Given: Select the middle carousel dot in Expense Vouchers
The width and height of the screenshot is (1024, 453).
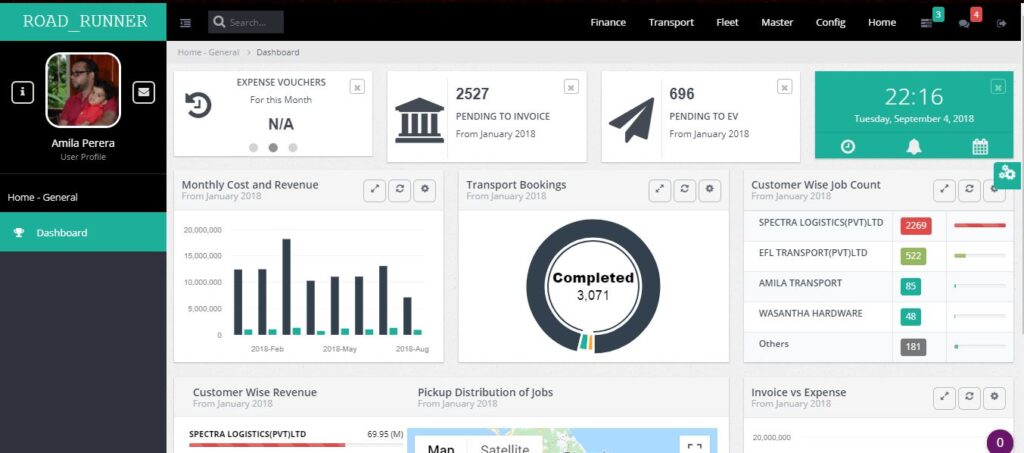Looking at the screenshot, I should coord(273,147).
